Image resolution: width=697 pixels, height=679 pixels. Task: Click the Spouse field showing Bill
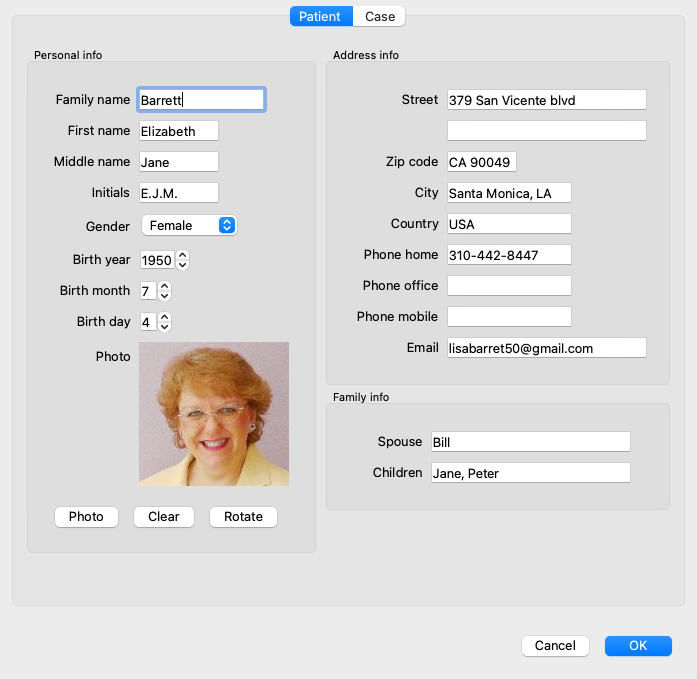531,442
